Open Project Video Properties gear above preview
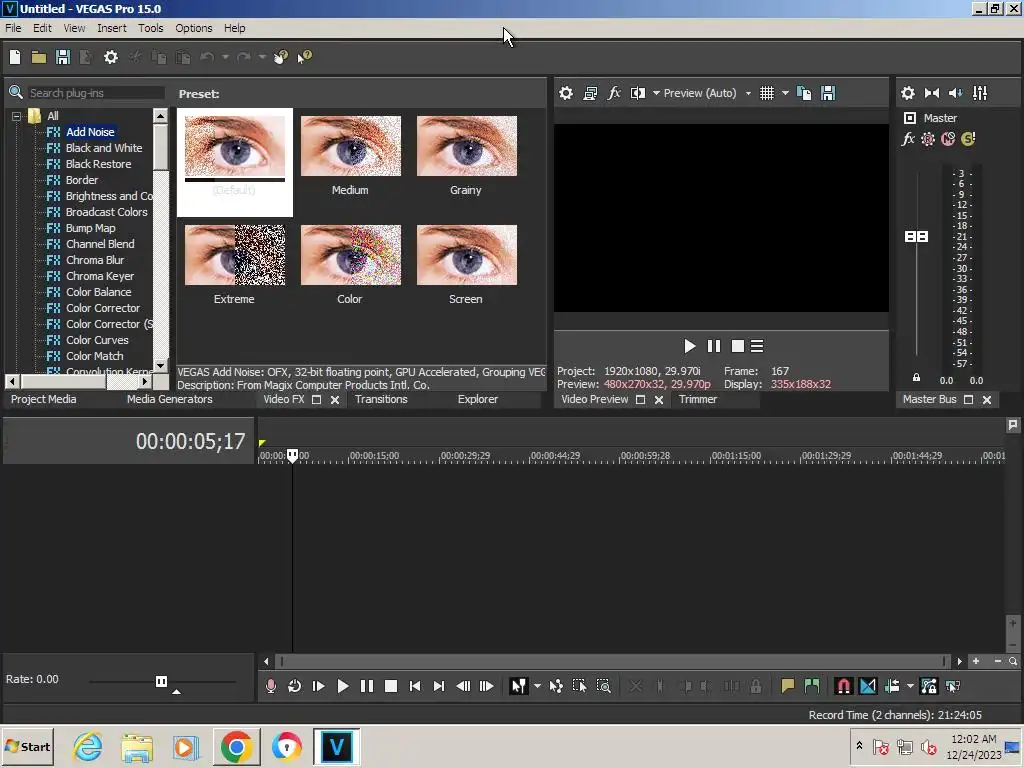 coord(566,93)
